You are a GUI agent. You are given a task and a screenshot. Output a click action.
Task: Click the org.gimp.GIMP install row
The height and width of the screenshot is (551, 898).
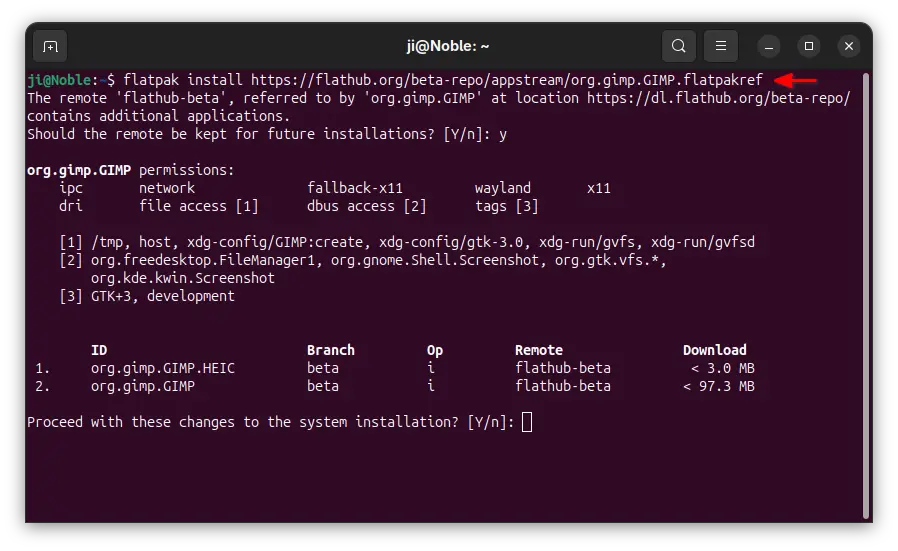[x=394, y=386]
